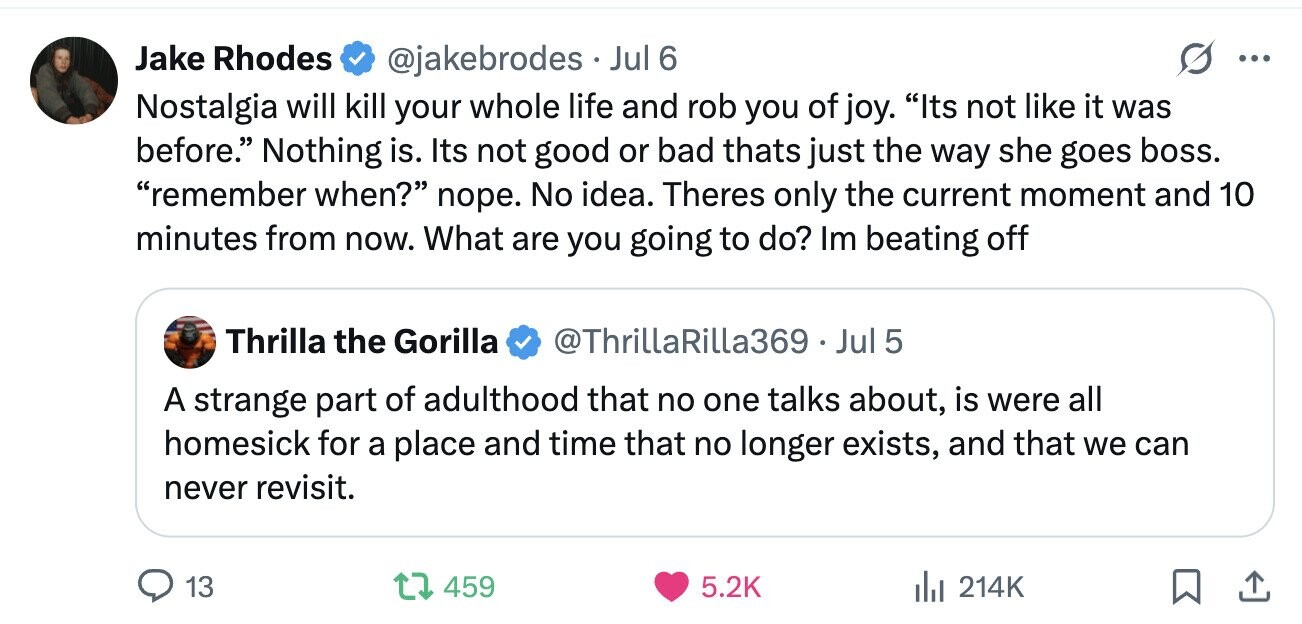Open Jake Rhodes profile avatar
The width and height of the screenshot is (1302, 624).
point(74,81)
